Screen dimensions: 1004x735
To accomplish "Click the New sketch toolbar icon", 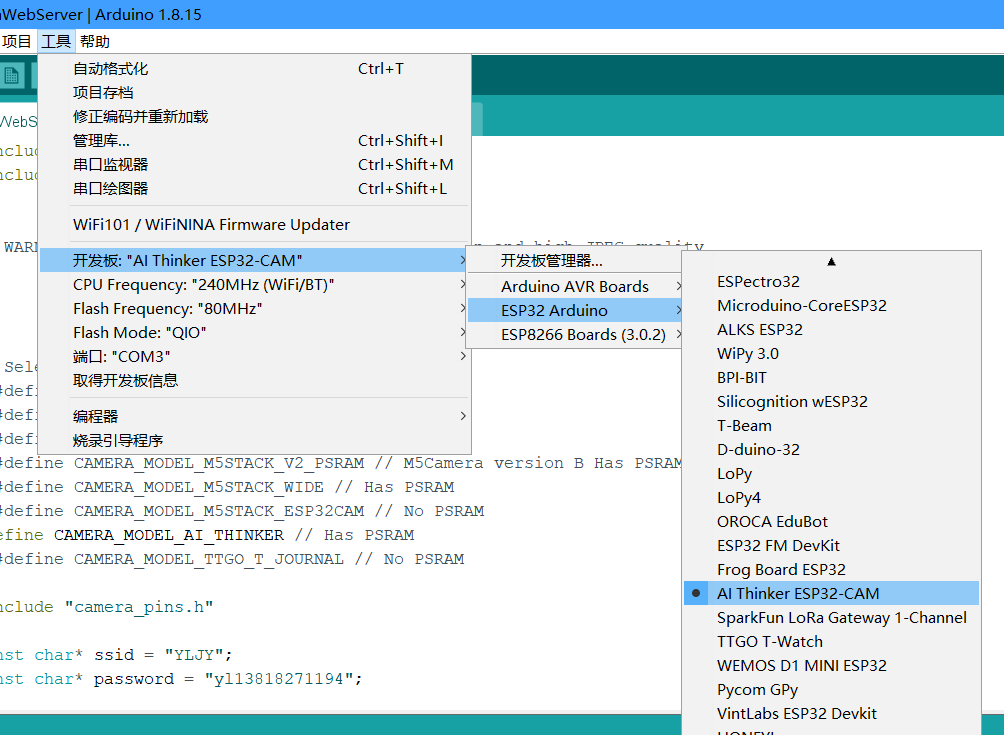I will (11, 77).
